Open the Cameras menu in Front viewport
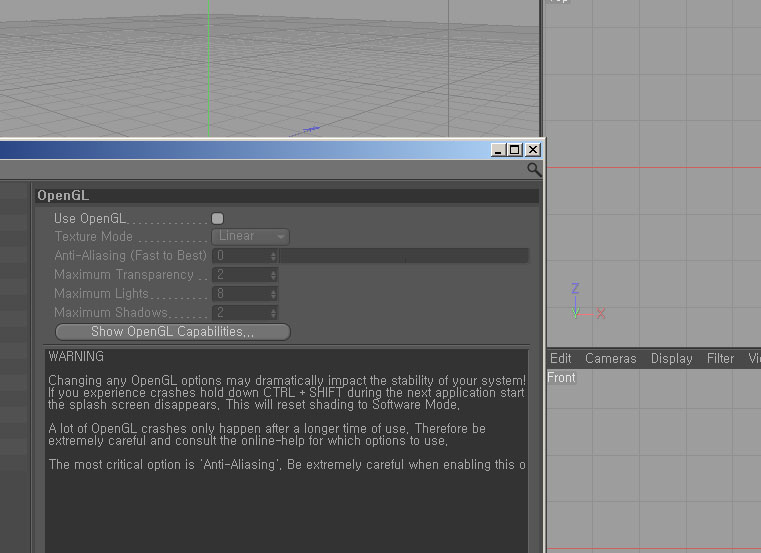The width and height of the screenshot is (761, 553). coord(611,358)
